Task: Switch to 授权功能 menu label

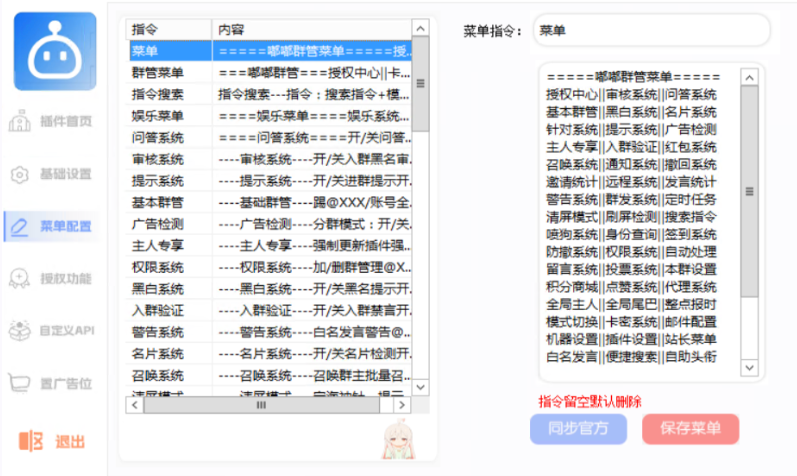Action: click(x=66, y=279)
